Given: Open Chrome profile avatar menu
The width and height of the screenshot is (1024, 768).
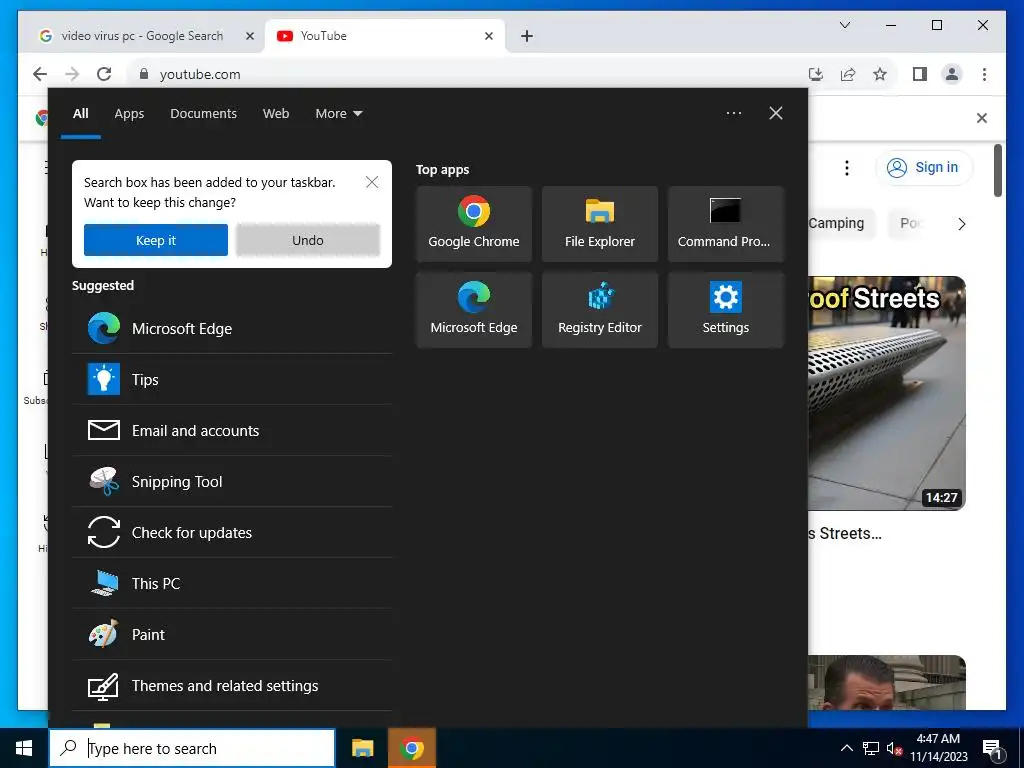Looking at the screenshot, I should coord(952,74).
